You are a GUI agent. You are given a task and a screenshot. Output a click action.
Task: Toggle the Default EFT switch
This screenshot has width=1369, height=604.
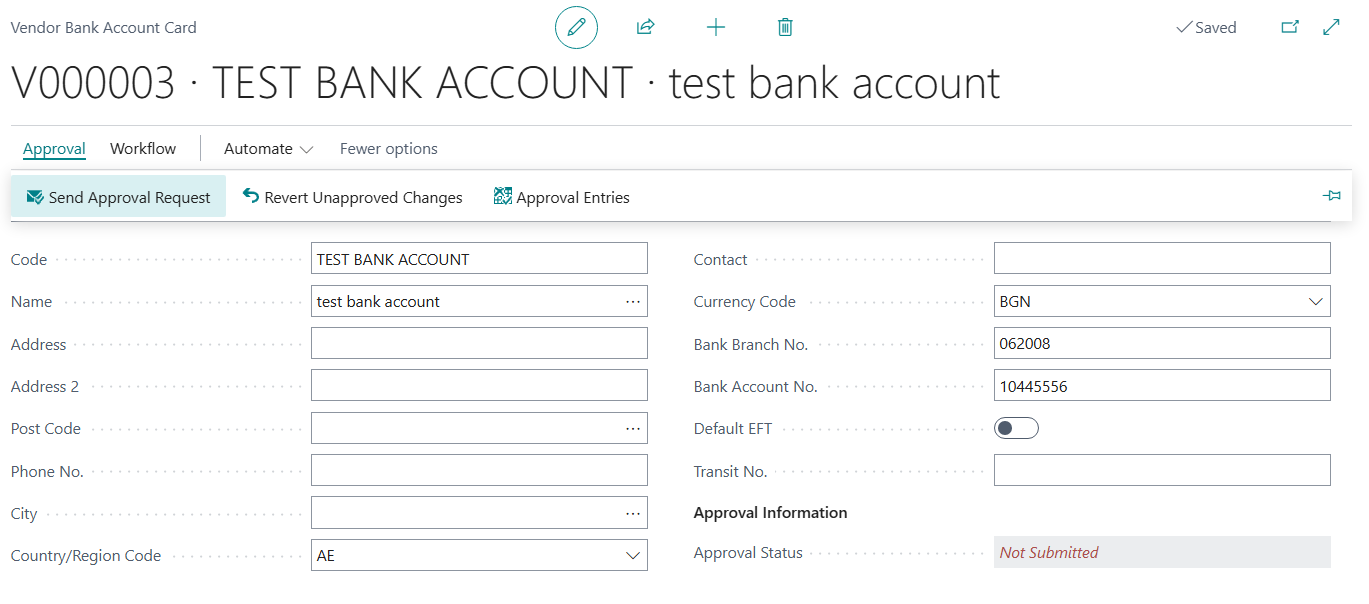pyautogui.click(x=1016, y=428)
